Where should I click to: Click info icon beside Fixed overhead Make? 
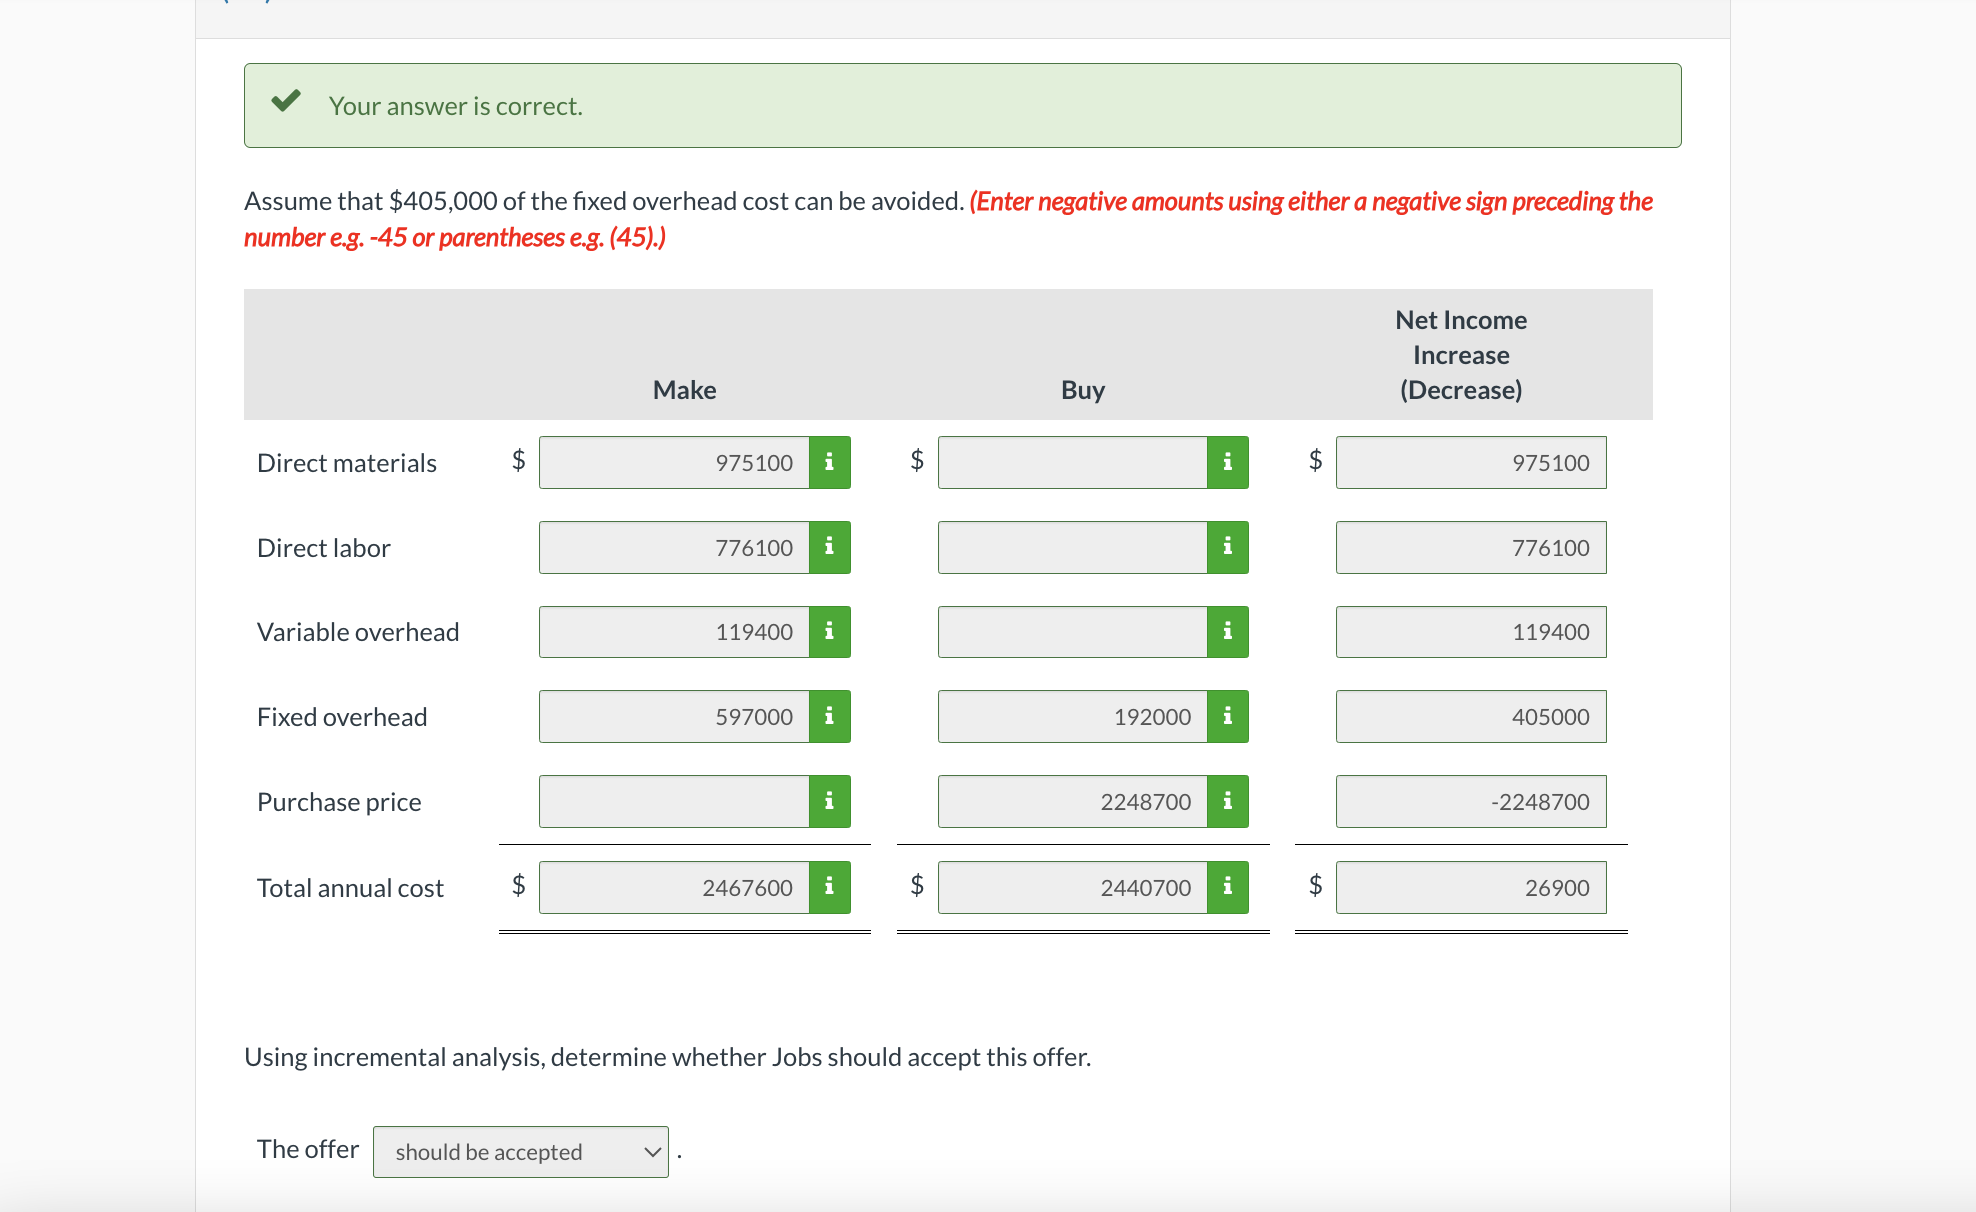coord(829,716)
